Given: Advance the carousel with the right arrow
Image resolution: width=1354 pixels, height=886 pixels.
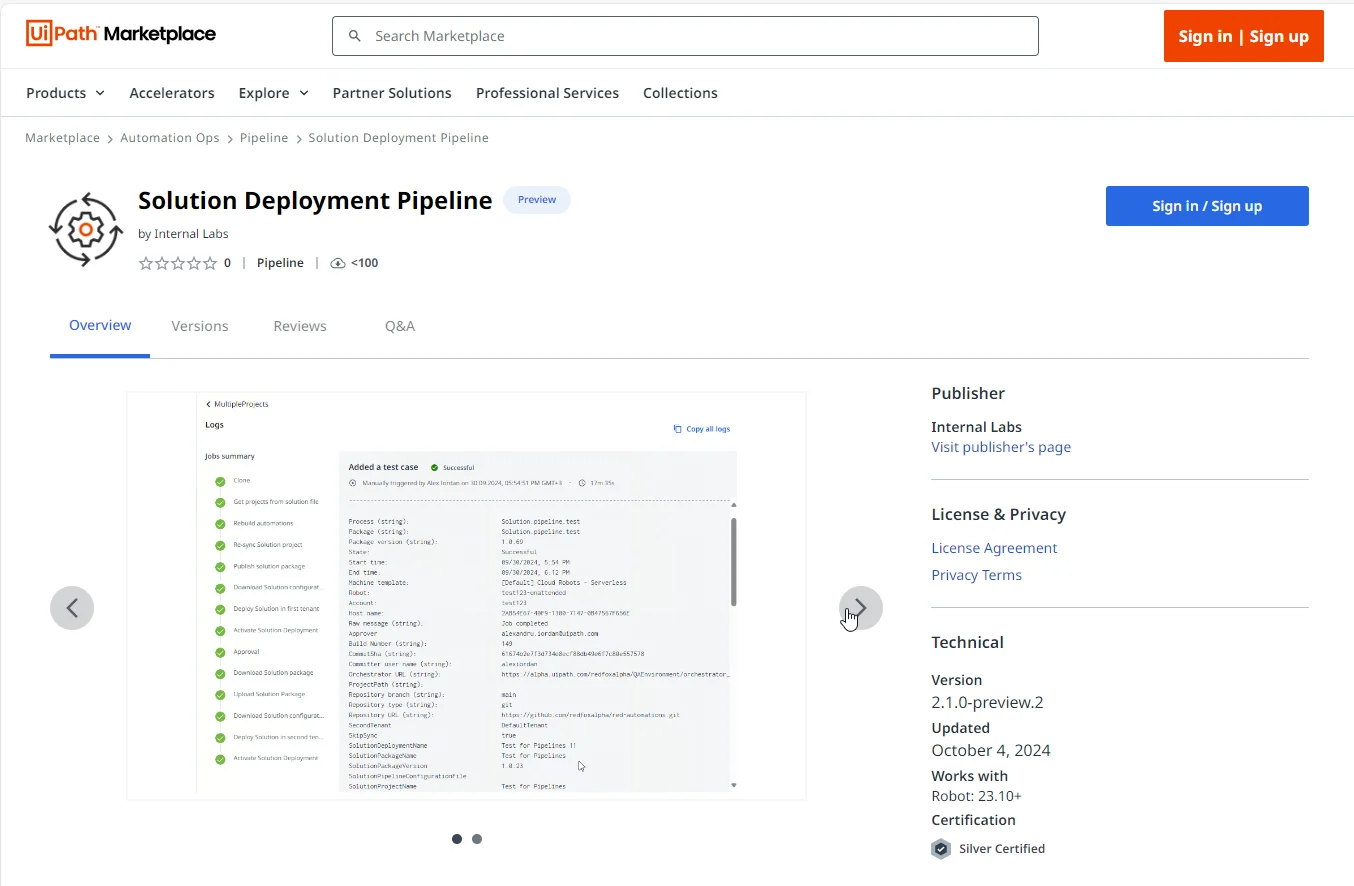Looking at the screenshot, I should click(861, 608).
